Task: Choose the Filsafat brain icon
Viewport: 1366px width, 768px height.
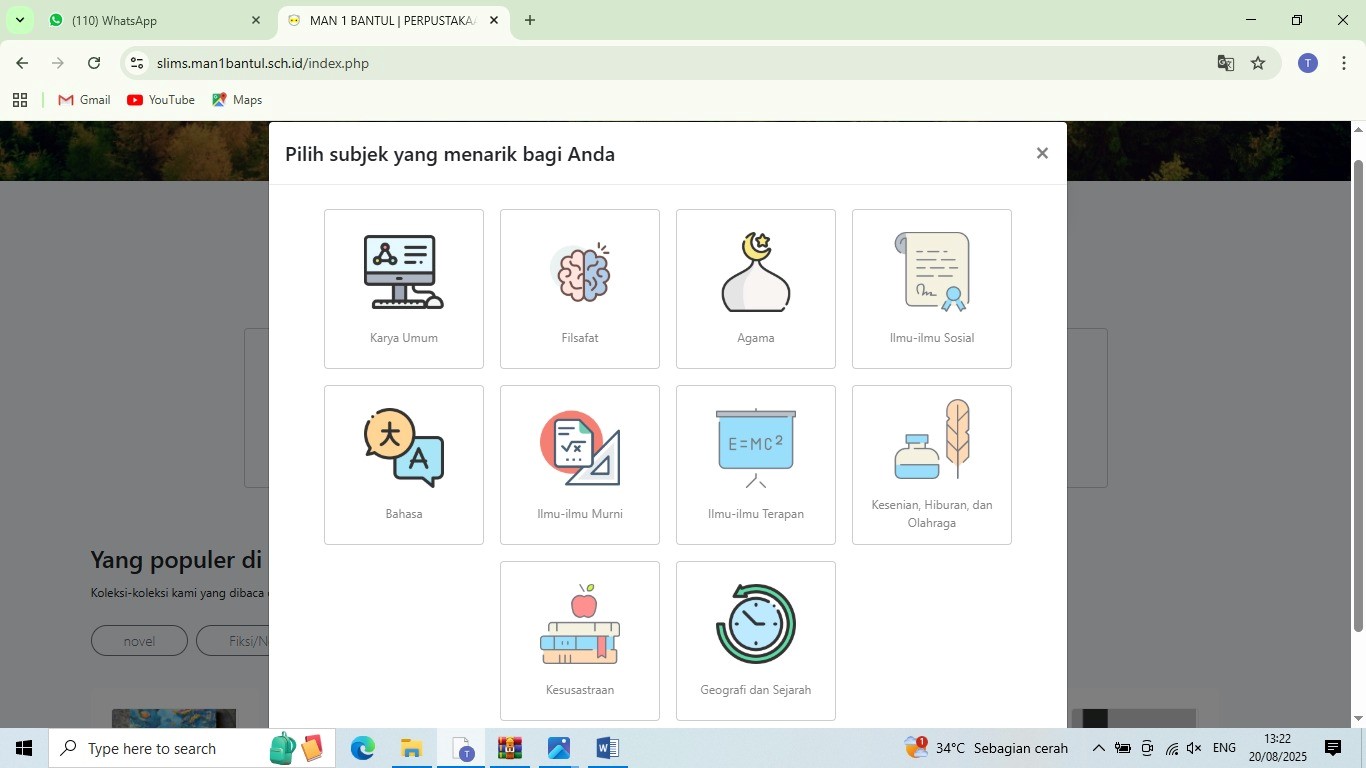Action: (580, 273)
